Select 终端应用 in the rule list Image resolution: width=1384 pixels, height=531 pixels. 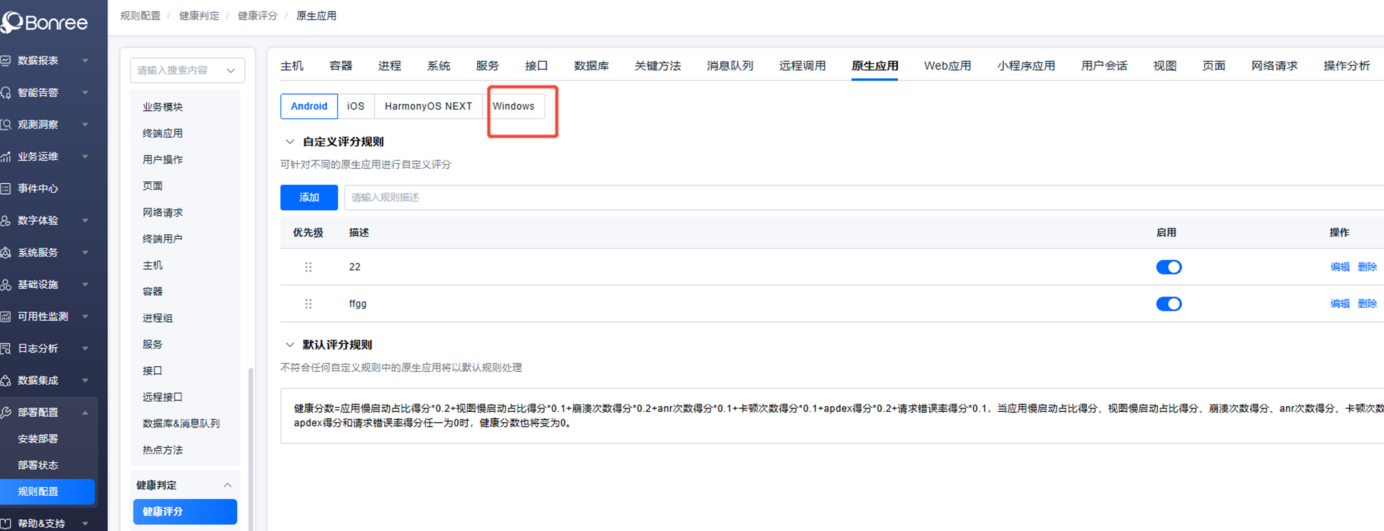(x=163, y=133)
